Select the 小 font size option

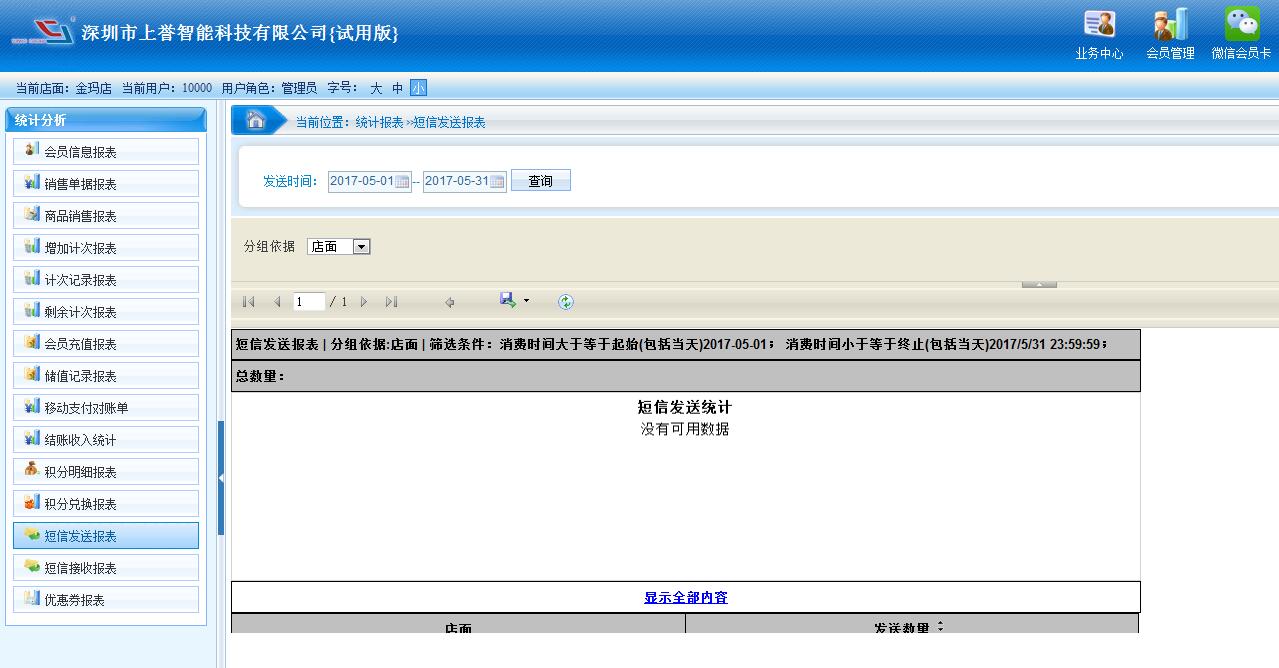coord(418,88)
